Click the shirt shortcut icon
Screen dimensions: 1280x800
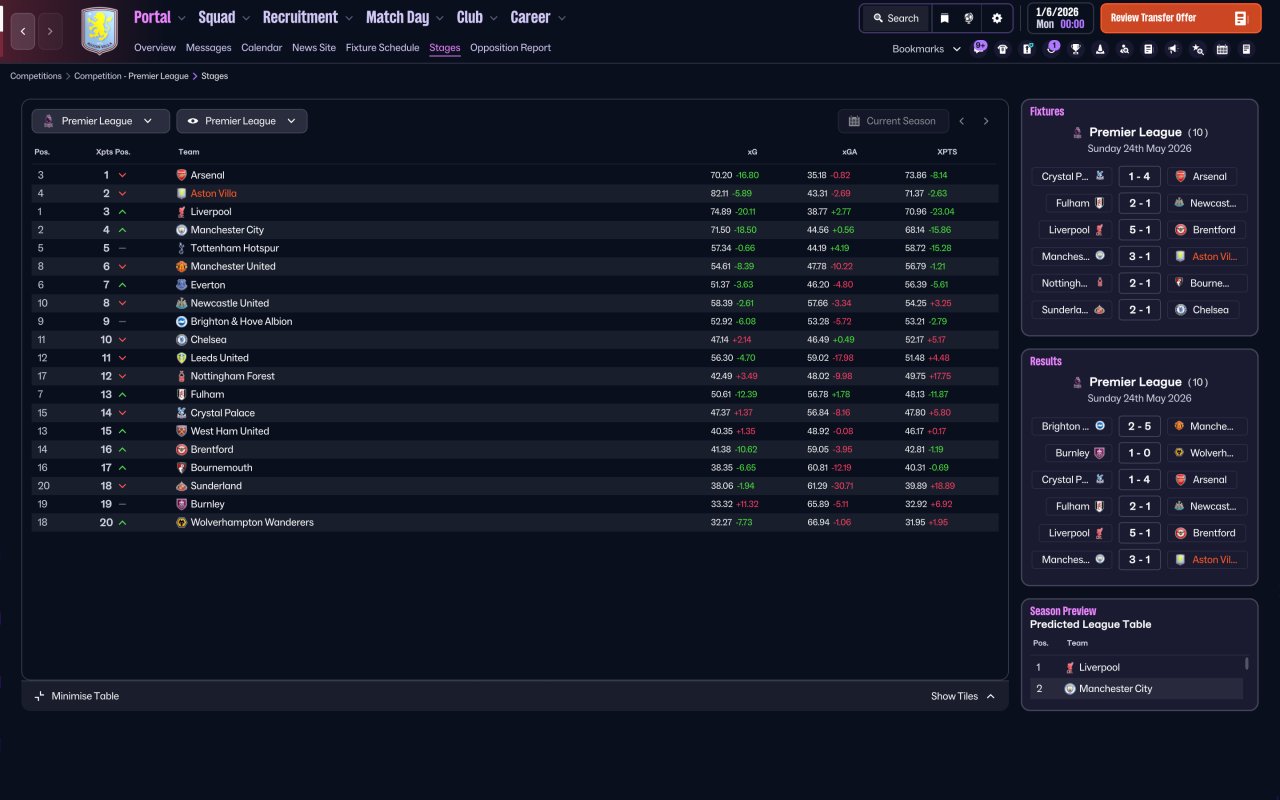[x=1003, y=49]
